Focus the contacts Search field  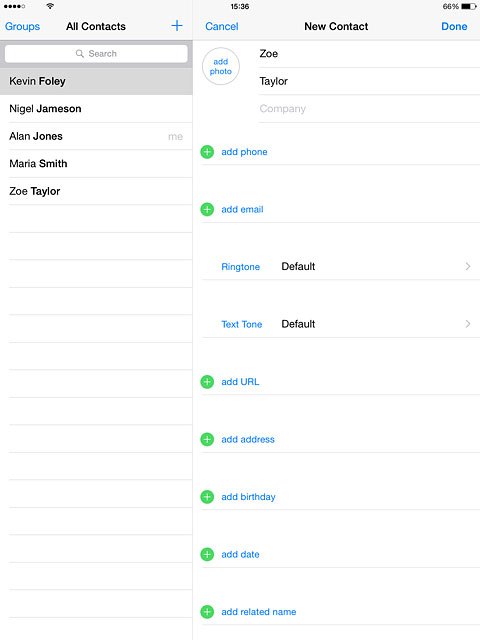[x=96, y=53]
